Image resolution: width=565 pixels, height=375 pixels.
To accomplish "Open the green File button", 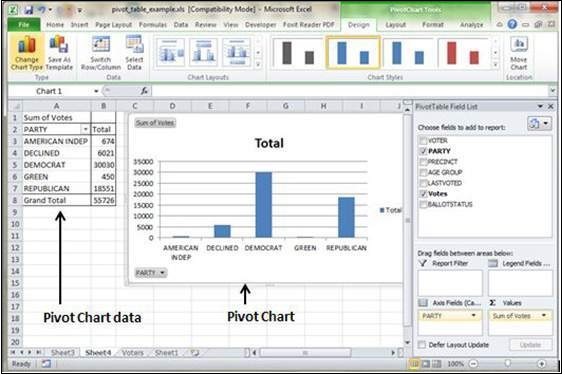I will click(x=24, y=25).
